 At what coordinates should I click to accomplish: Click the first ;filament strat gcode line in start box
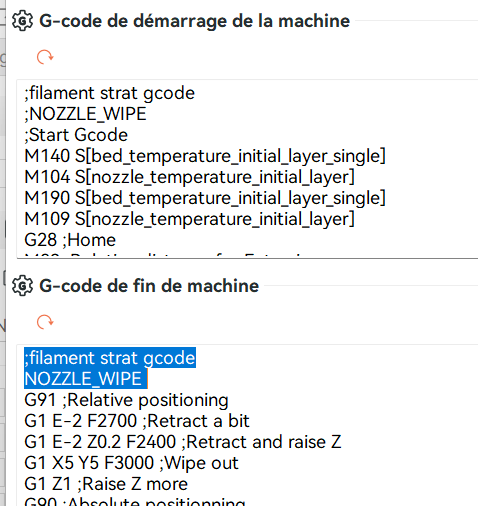(110, 93)
